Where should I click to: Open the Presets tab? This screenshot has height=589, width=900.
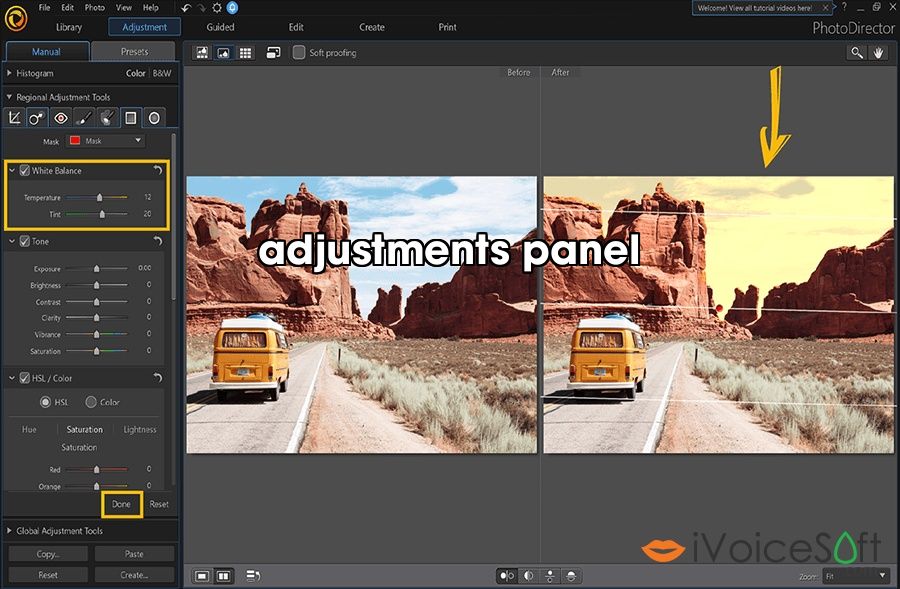[x=134, y=52]
